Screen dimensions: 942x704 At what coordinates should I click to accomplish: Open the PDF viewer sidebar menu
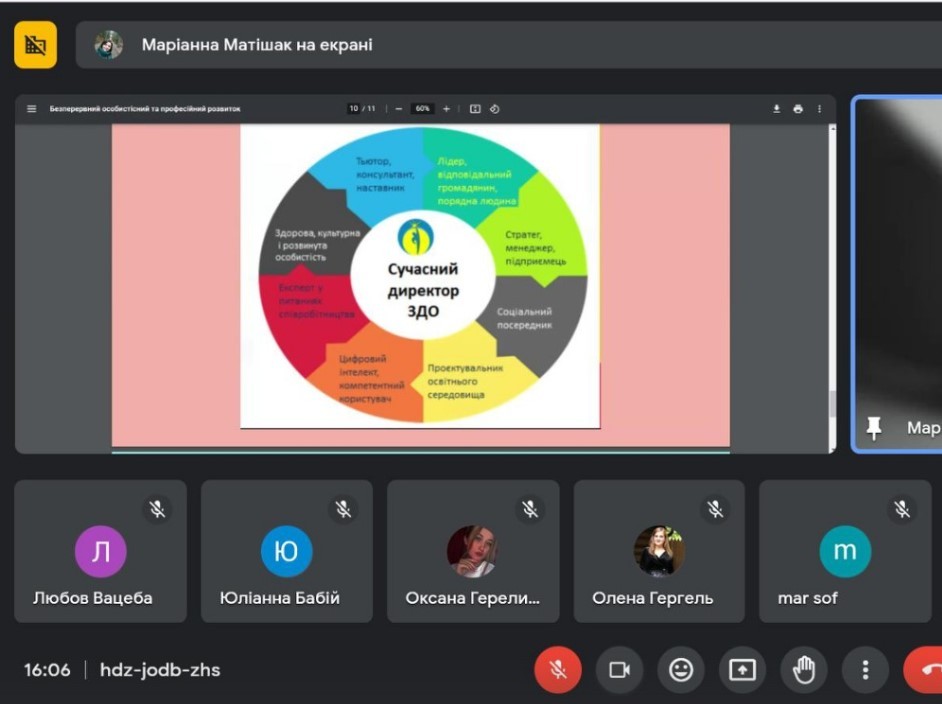(31, 109)
